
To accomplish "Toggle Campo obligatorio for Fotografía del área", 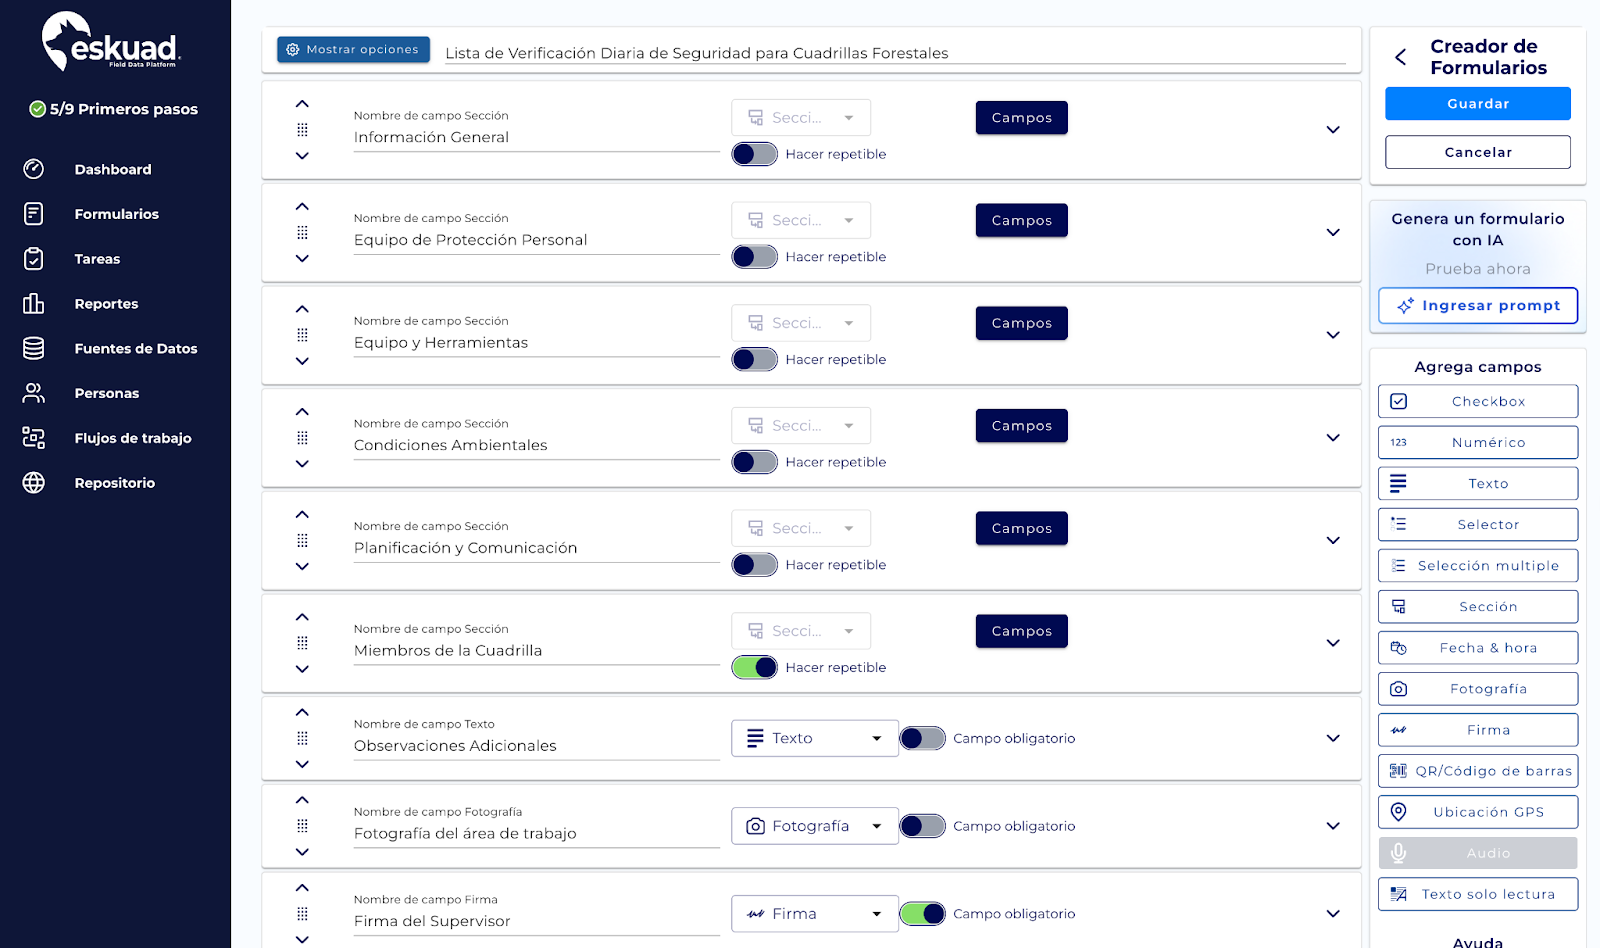I will [922, 826].
